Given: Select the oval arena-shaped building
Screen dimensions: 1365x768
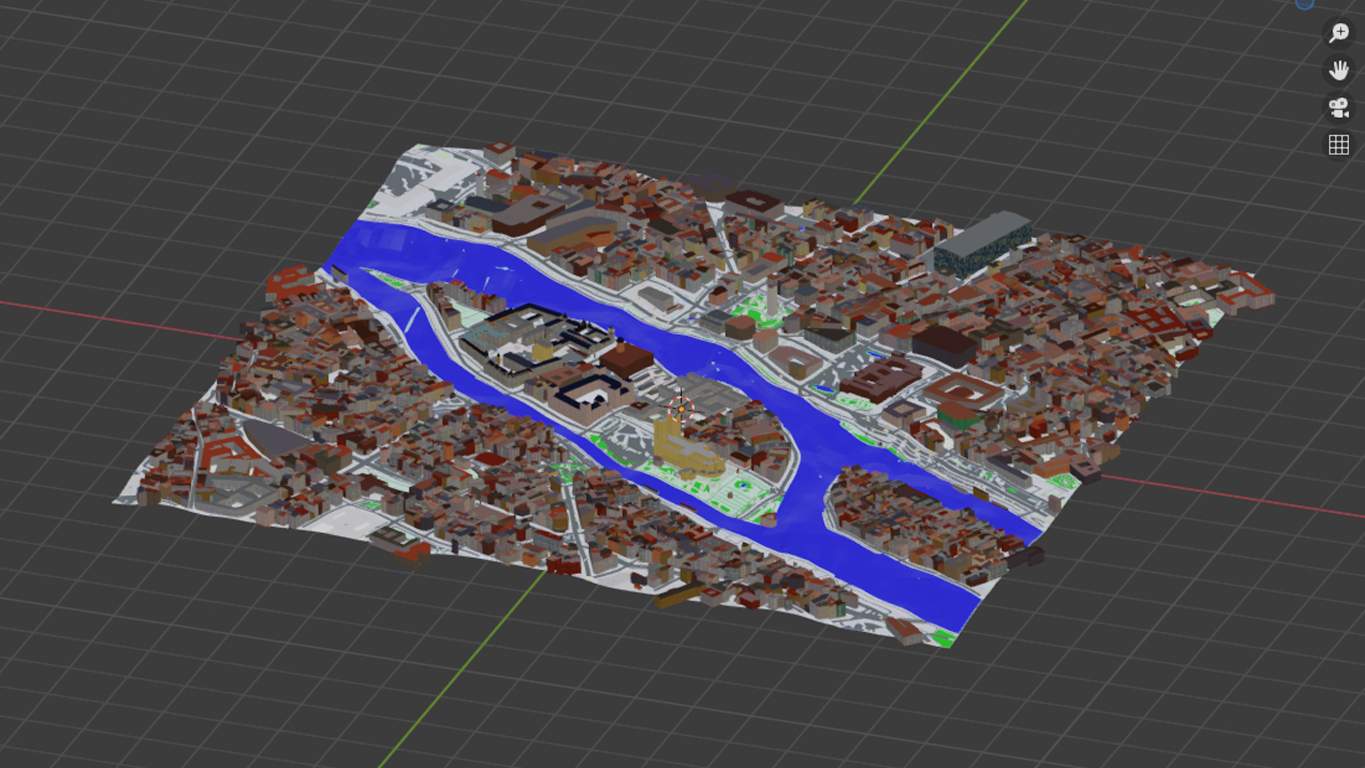Looking at the screenshot, I should pyautogui.click(x=962, y=393).
